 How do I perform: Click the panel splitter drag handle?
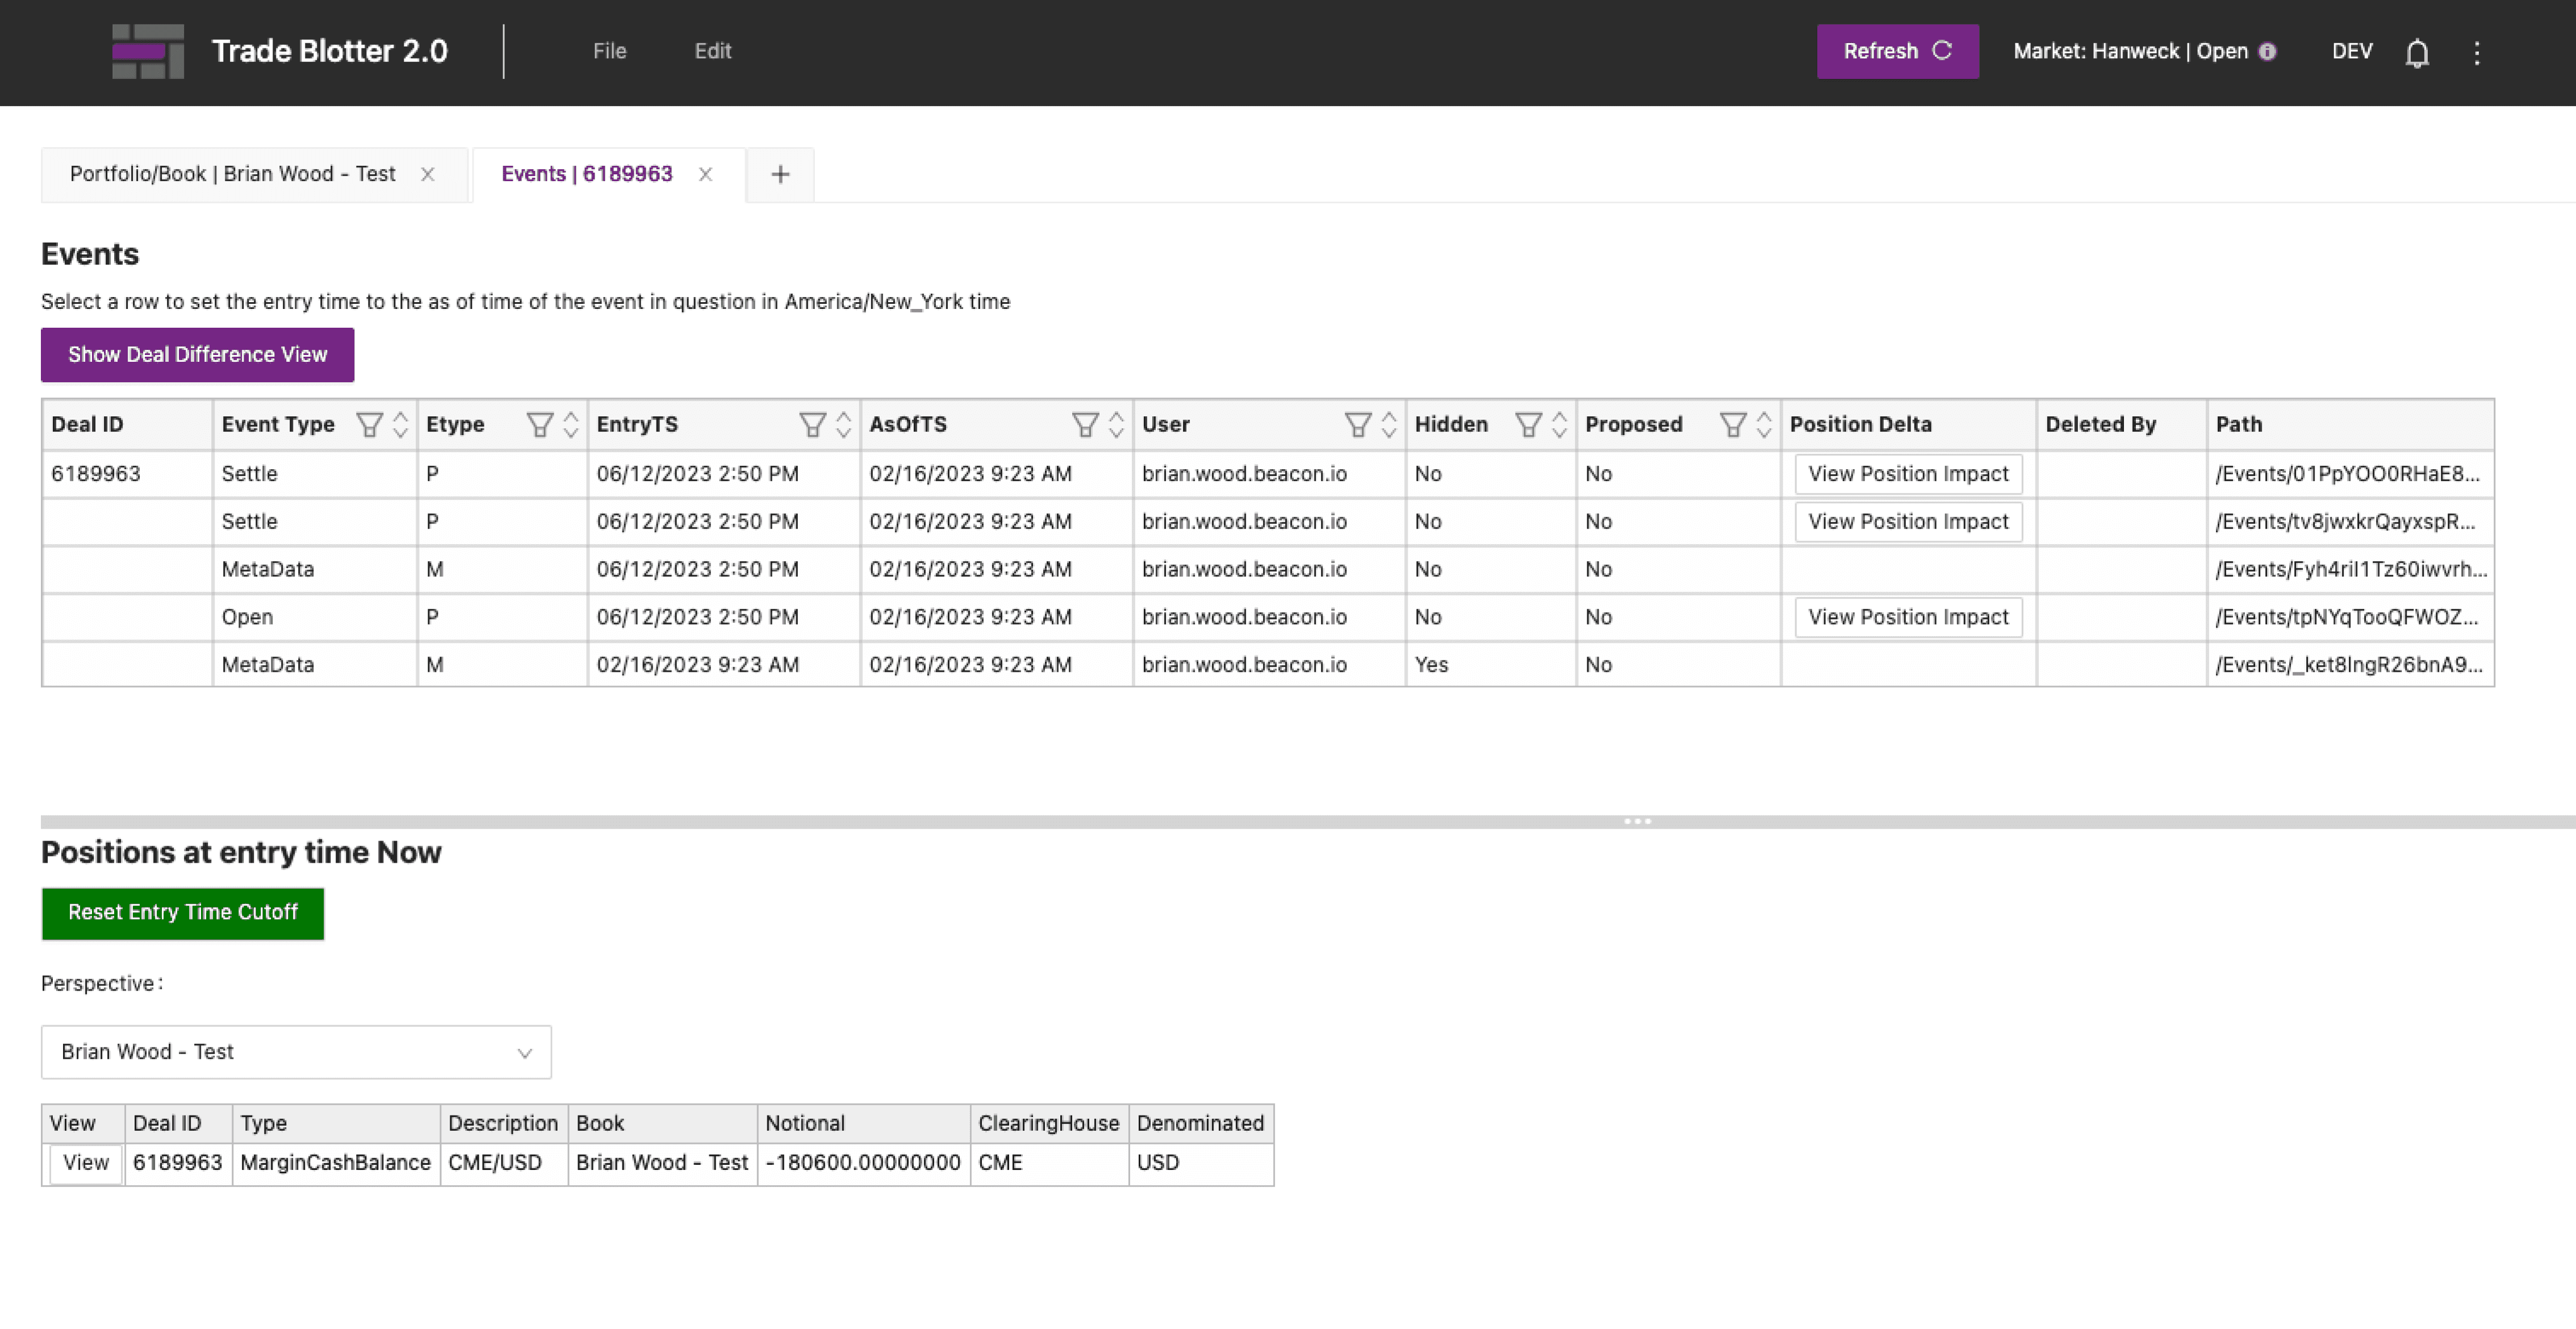1637,821
